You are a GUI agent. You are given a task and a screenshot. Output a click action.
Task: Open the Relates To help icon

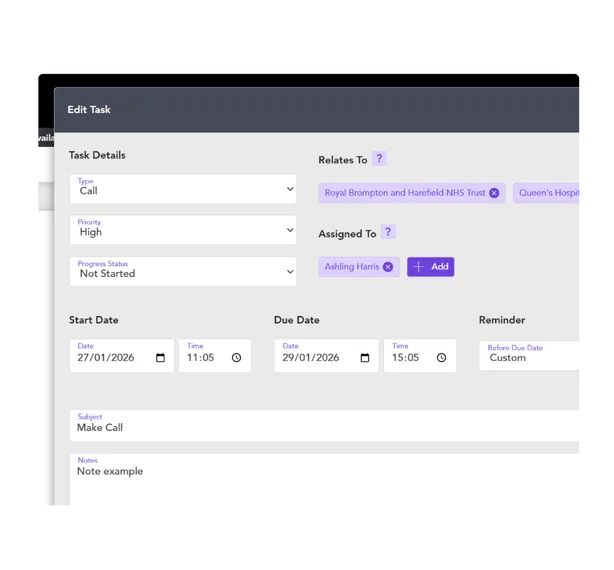(379, 159)
